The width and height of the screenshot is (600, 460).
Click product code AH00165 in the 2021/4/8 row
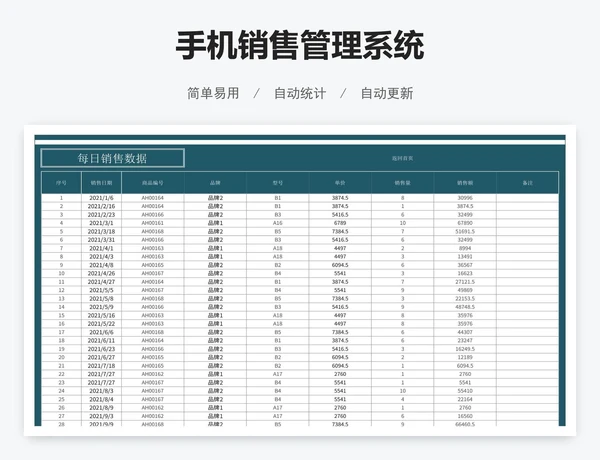[x=153, y=265]
